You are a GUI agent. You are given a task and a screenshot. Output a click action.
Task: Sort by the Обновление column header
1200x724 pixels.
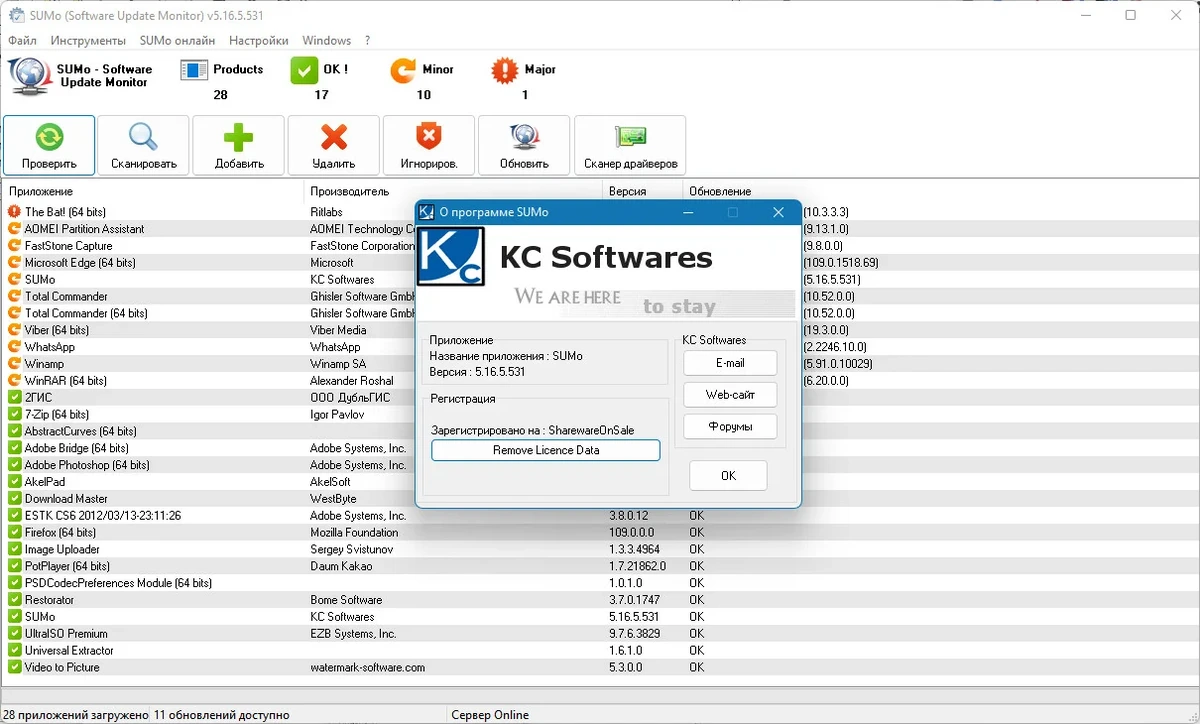point(940,191)
